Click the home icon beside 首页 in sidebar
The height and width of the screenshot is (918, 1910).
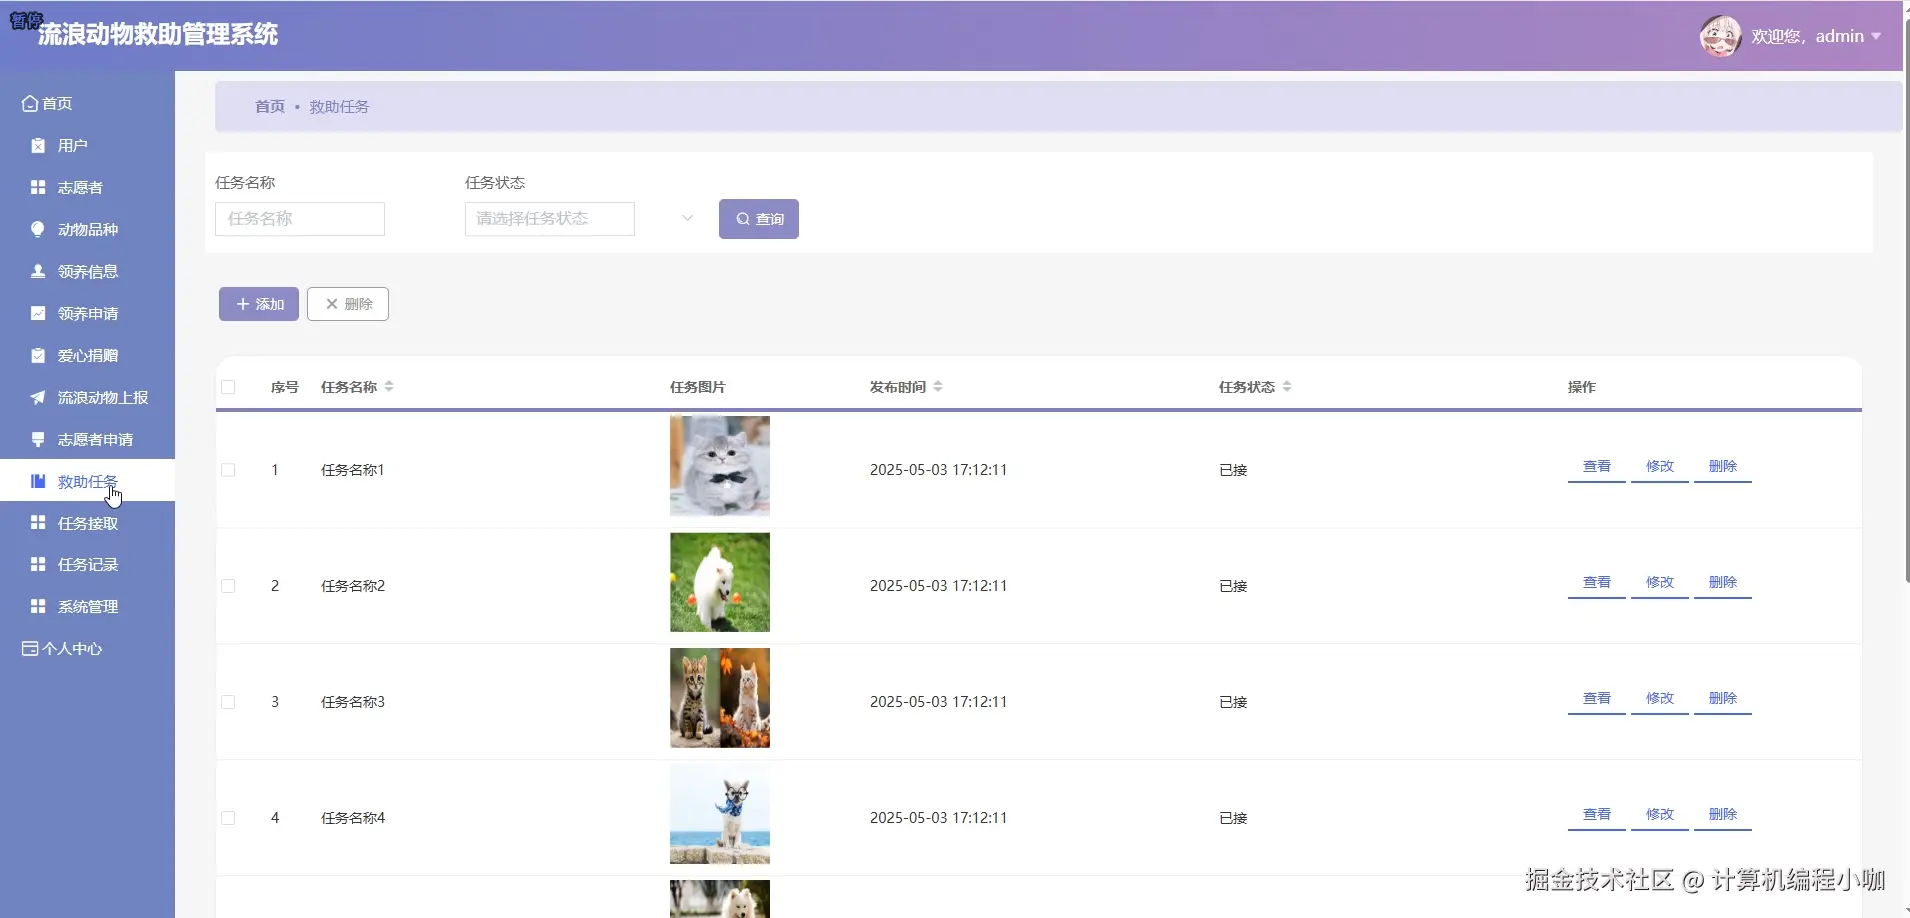click(x=30, y=104)
